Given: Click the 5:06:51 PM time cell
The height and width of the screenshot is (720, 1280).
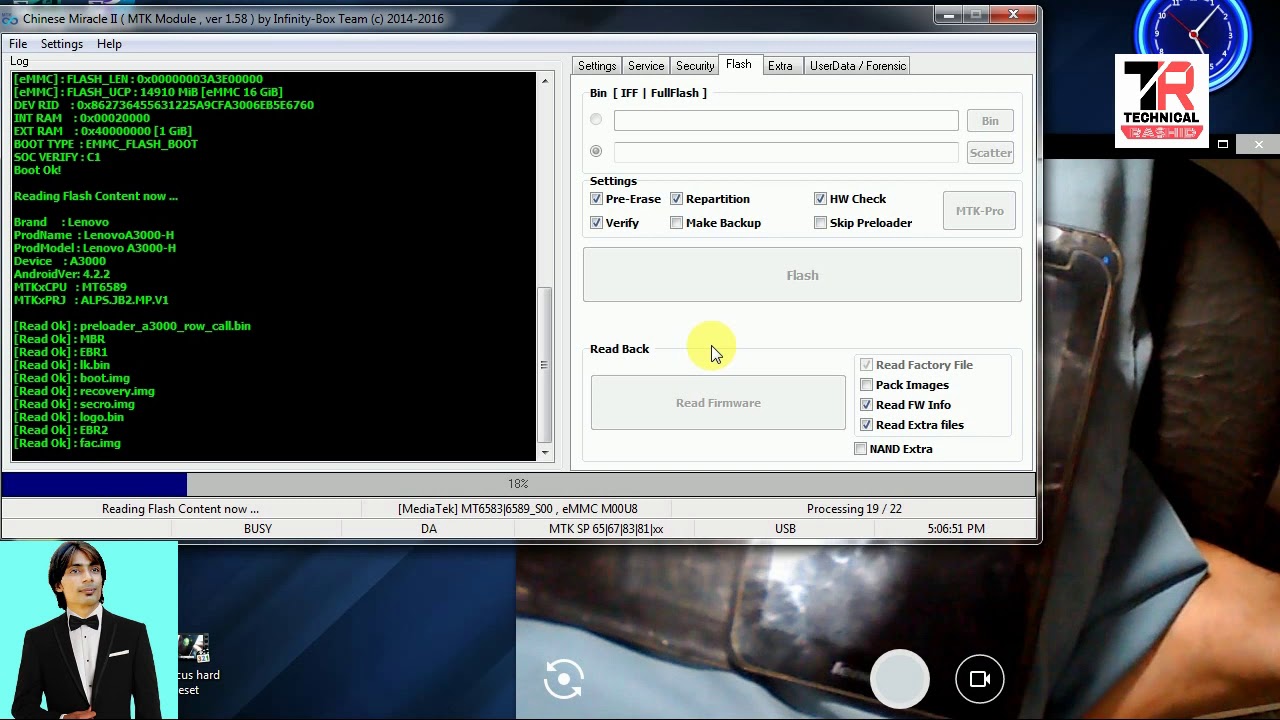Looking at the screenshot, I should [x=956, y=529].
